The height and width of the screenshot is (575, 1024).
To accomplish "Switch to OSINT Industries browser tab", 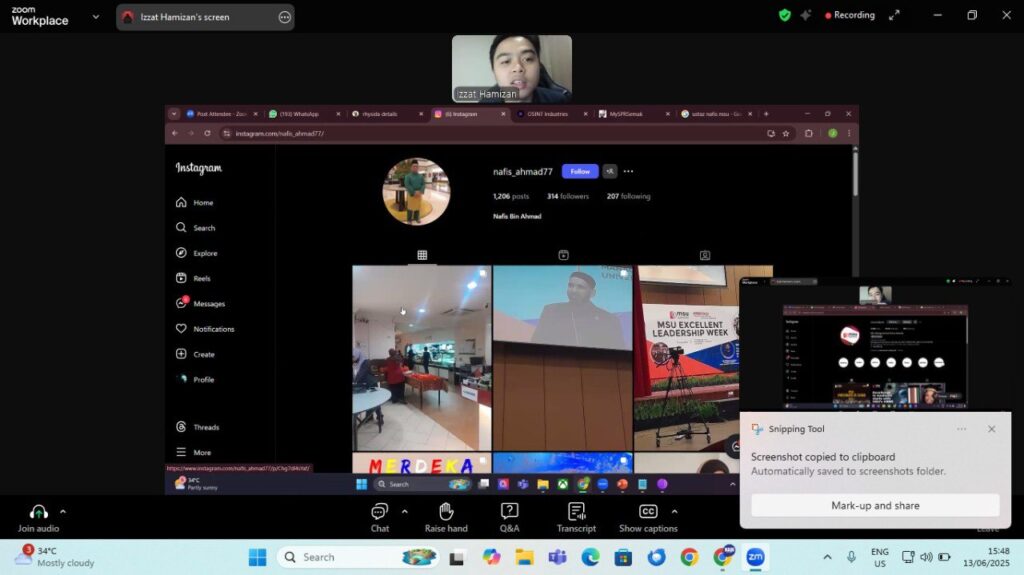I will pos(547,114).
